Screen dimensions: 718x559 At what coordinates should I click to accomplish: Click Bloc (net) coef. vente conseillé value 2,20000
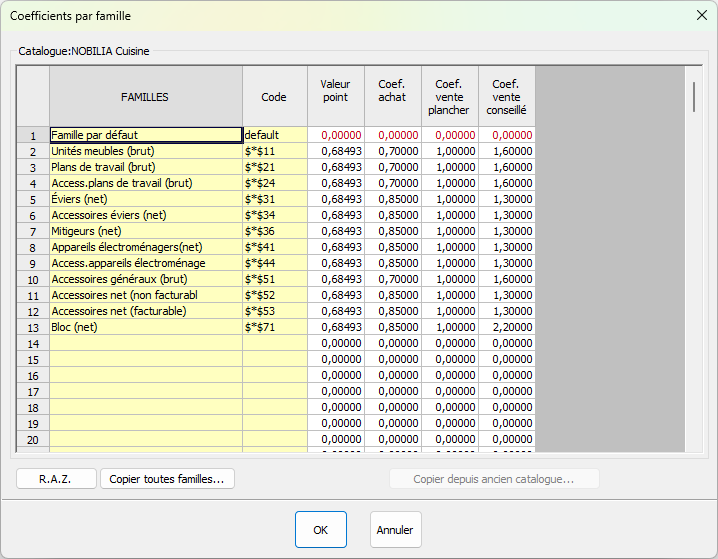click(x=506, y=327)
